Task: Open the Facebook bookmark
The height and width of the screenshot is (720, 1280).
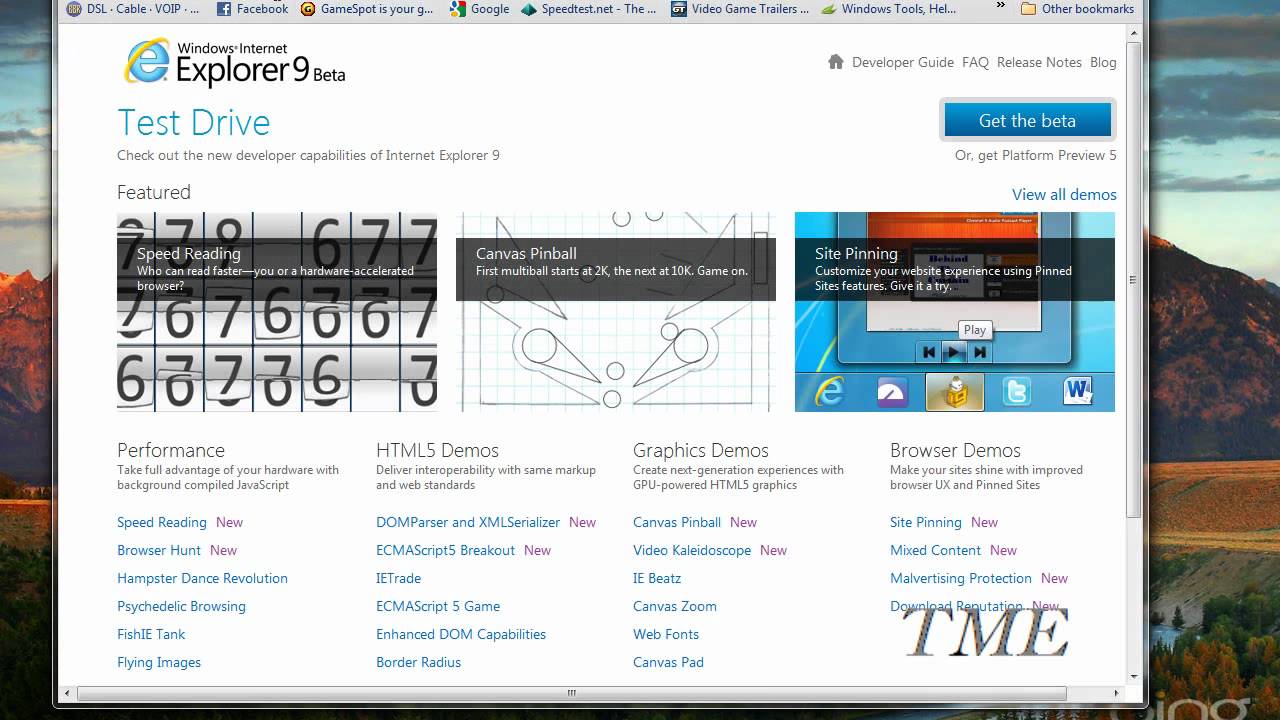Action: point(253,9)
